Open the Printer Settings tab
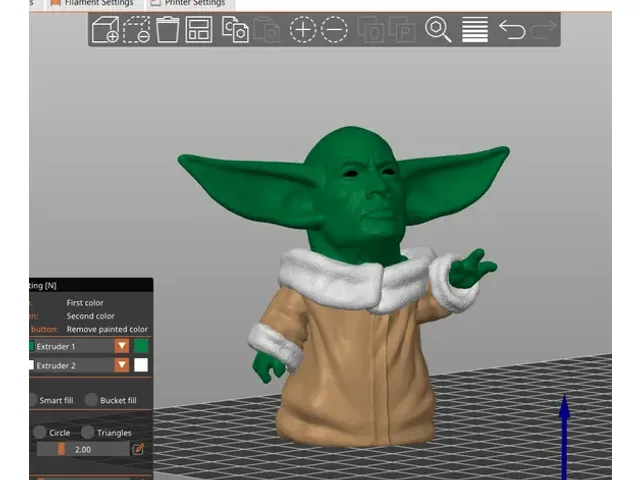This screenshot has width=640, height=480. click(189, 4)
